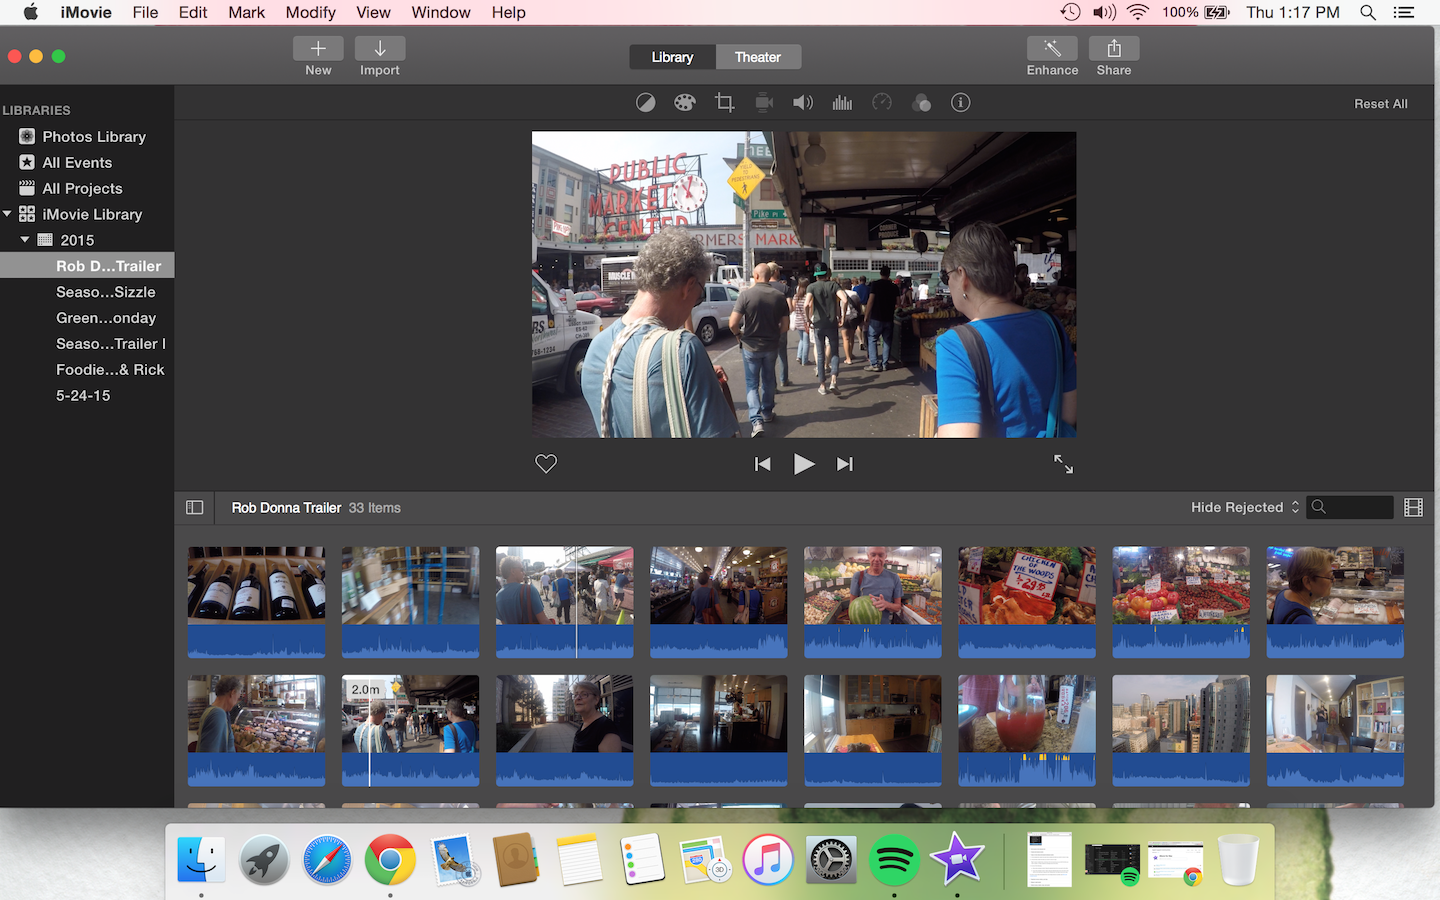Viewport: 1440px width, 900px height.
Task: Collapse the 2015 event folder
Action: coord(25,240)
